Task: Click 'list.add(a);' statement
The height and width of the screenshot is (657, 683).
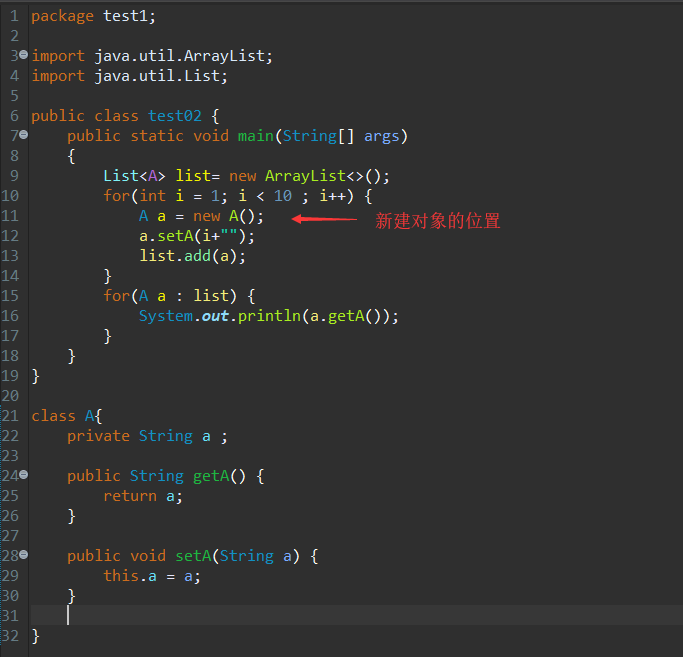Action: (192, 256)
